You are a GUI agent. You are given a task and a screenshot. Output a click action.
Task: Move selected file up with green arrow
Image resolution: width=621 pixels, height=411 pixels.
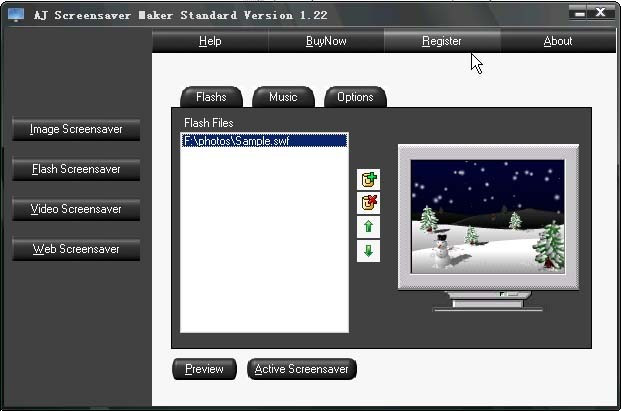click(x=368, y=227)
